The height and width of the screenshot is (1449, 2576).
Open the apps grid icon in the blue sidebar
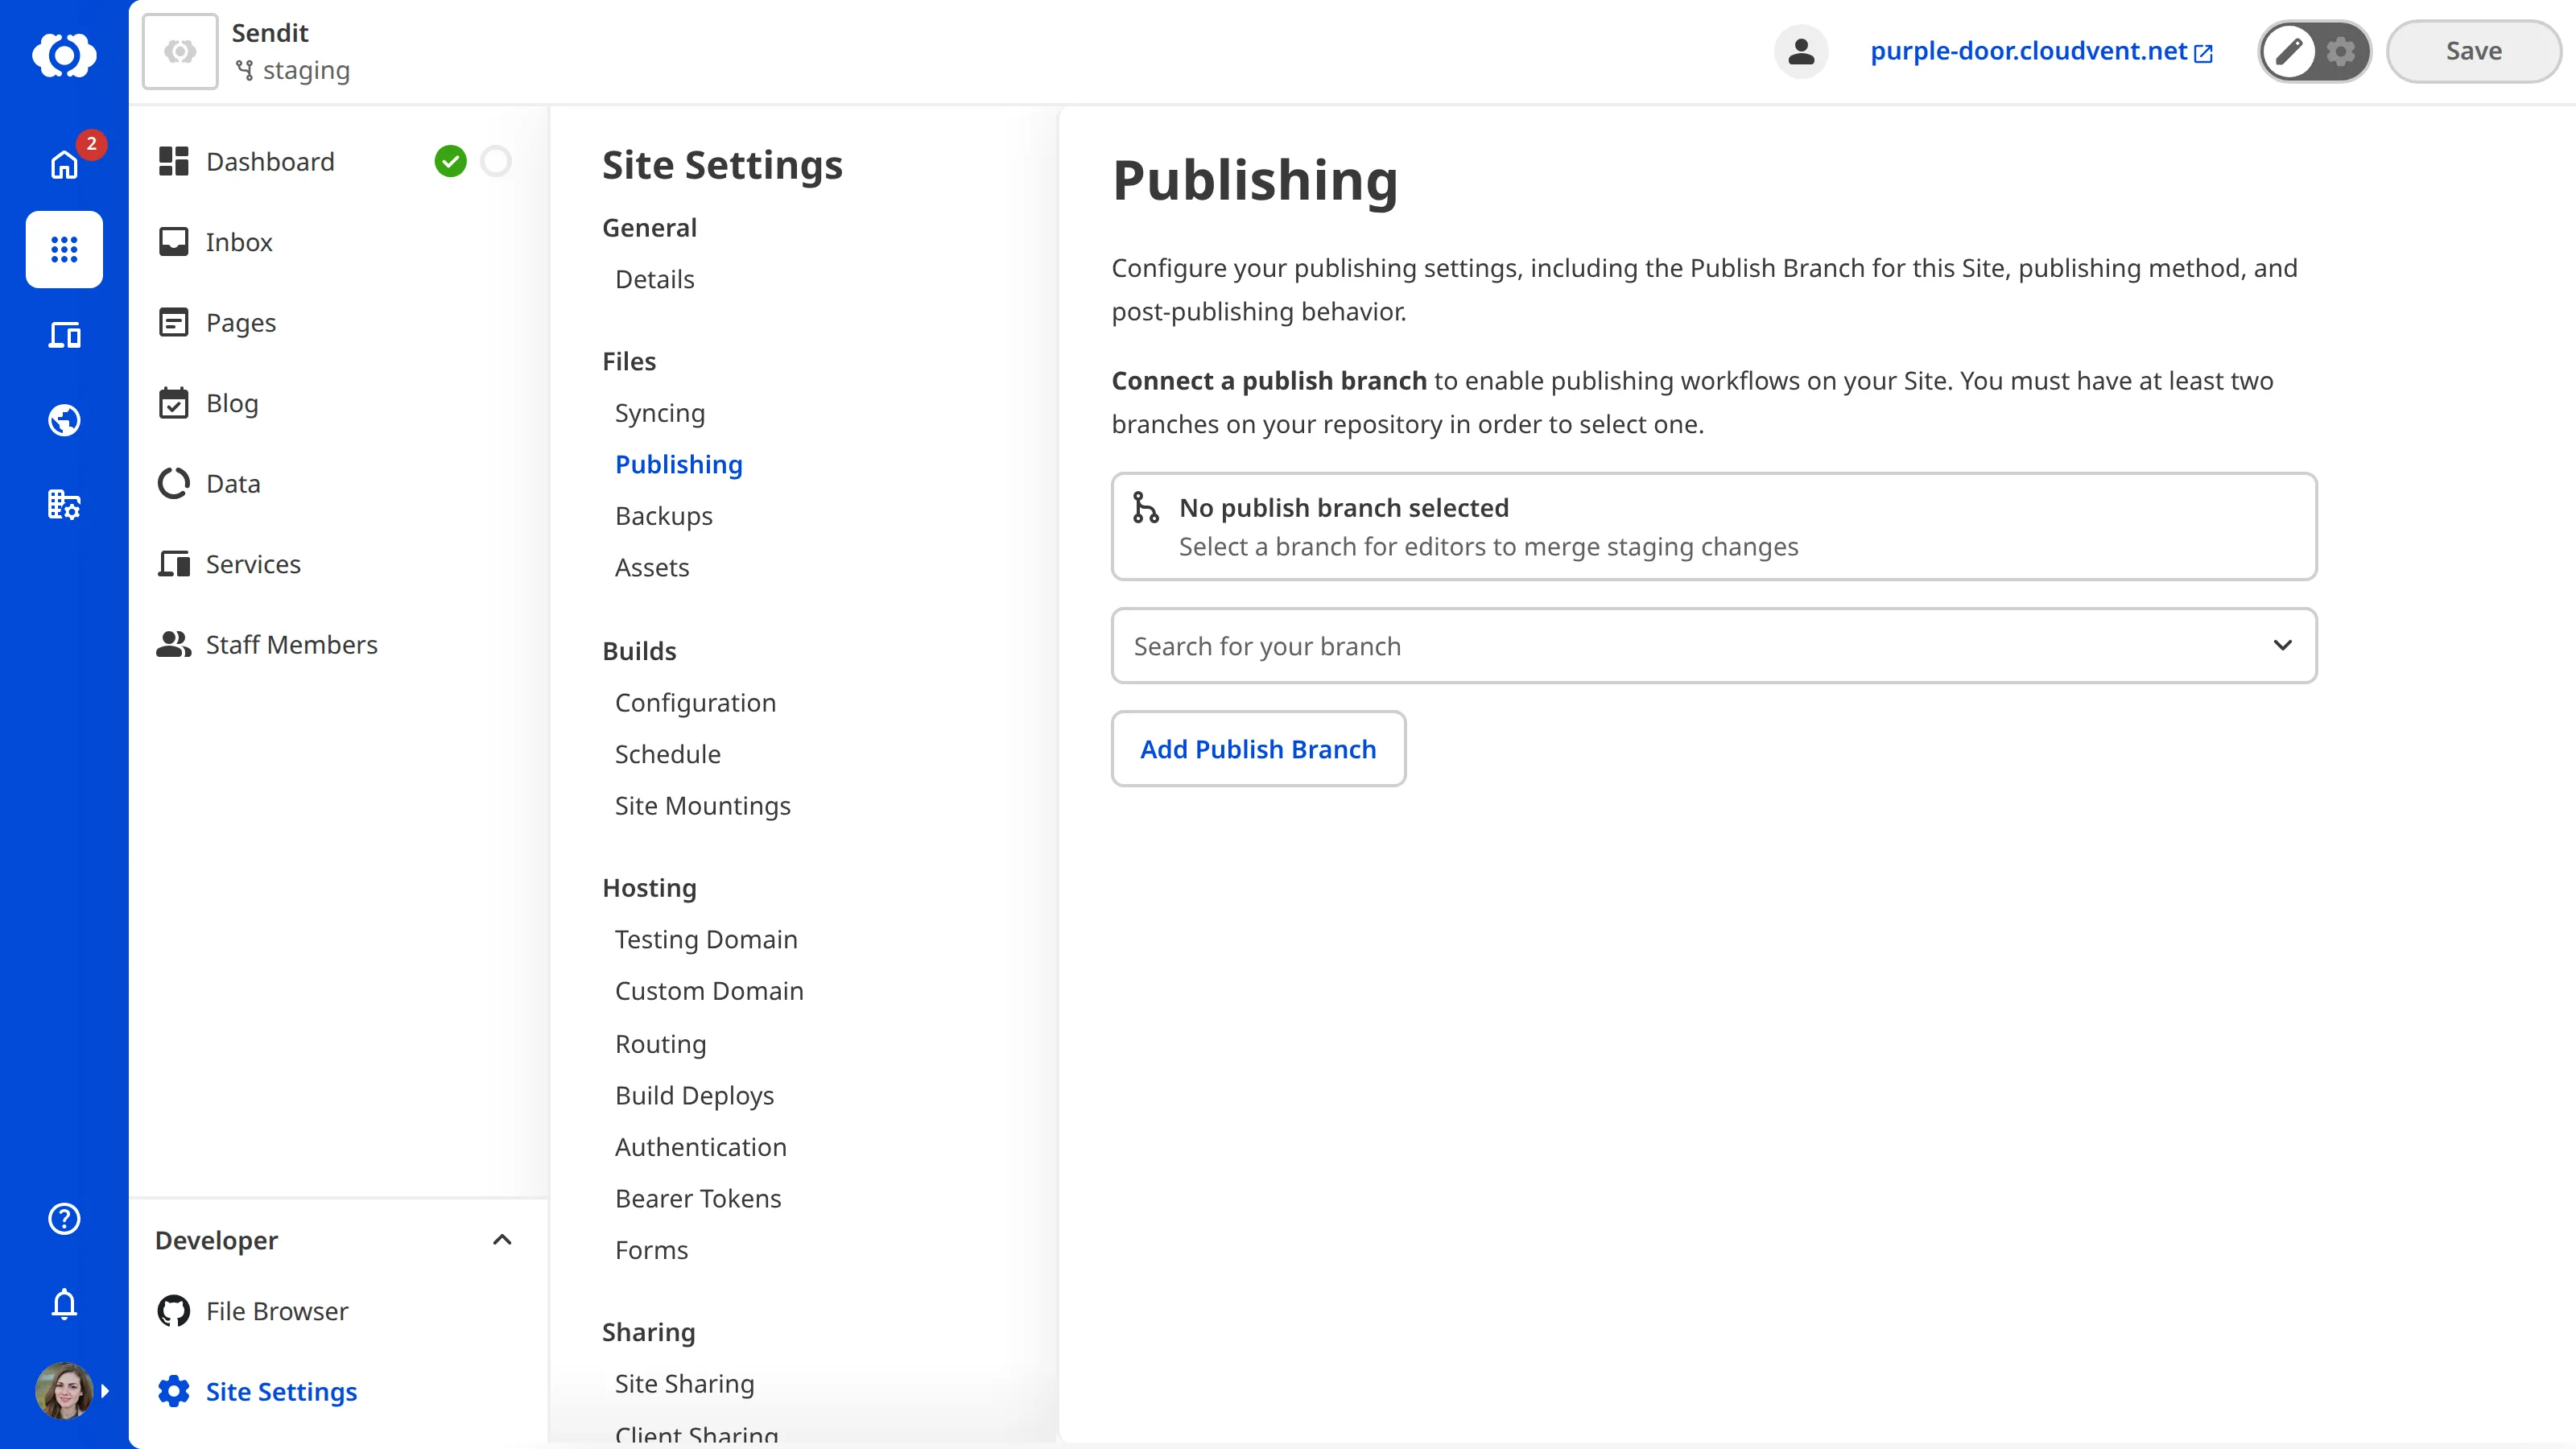click(x=64, y=249)
